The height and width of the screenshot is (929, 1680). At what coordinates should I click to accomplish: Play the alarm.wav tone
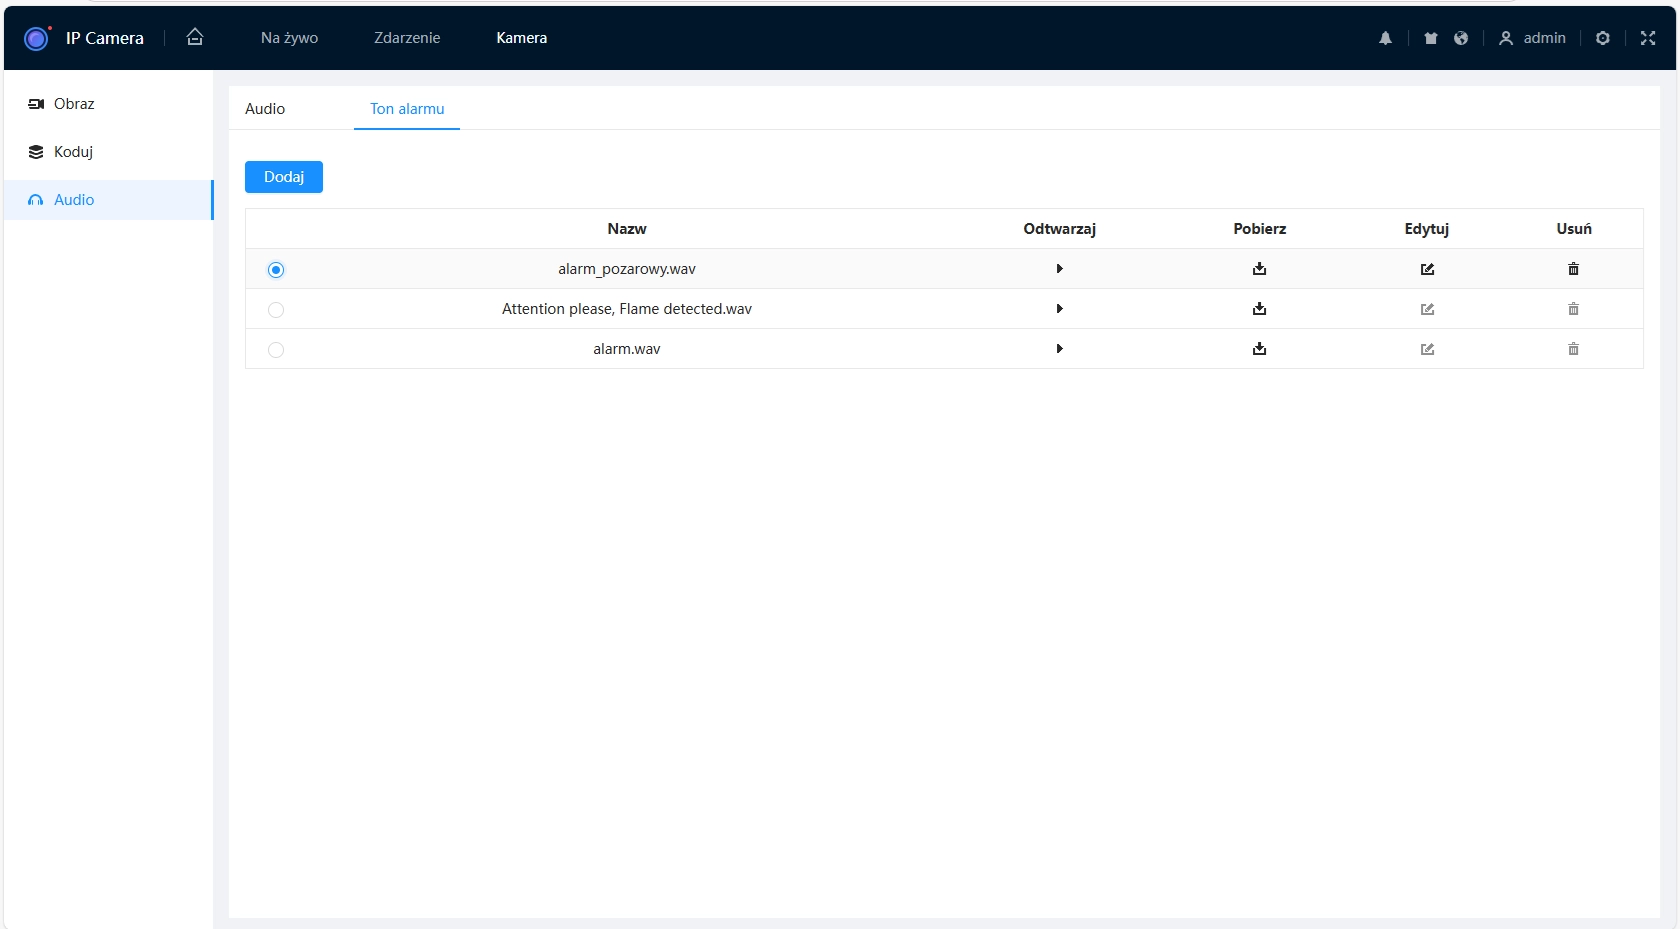(x=1059, y=349)
